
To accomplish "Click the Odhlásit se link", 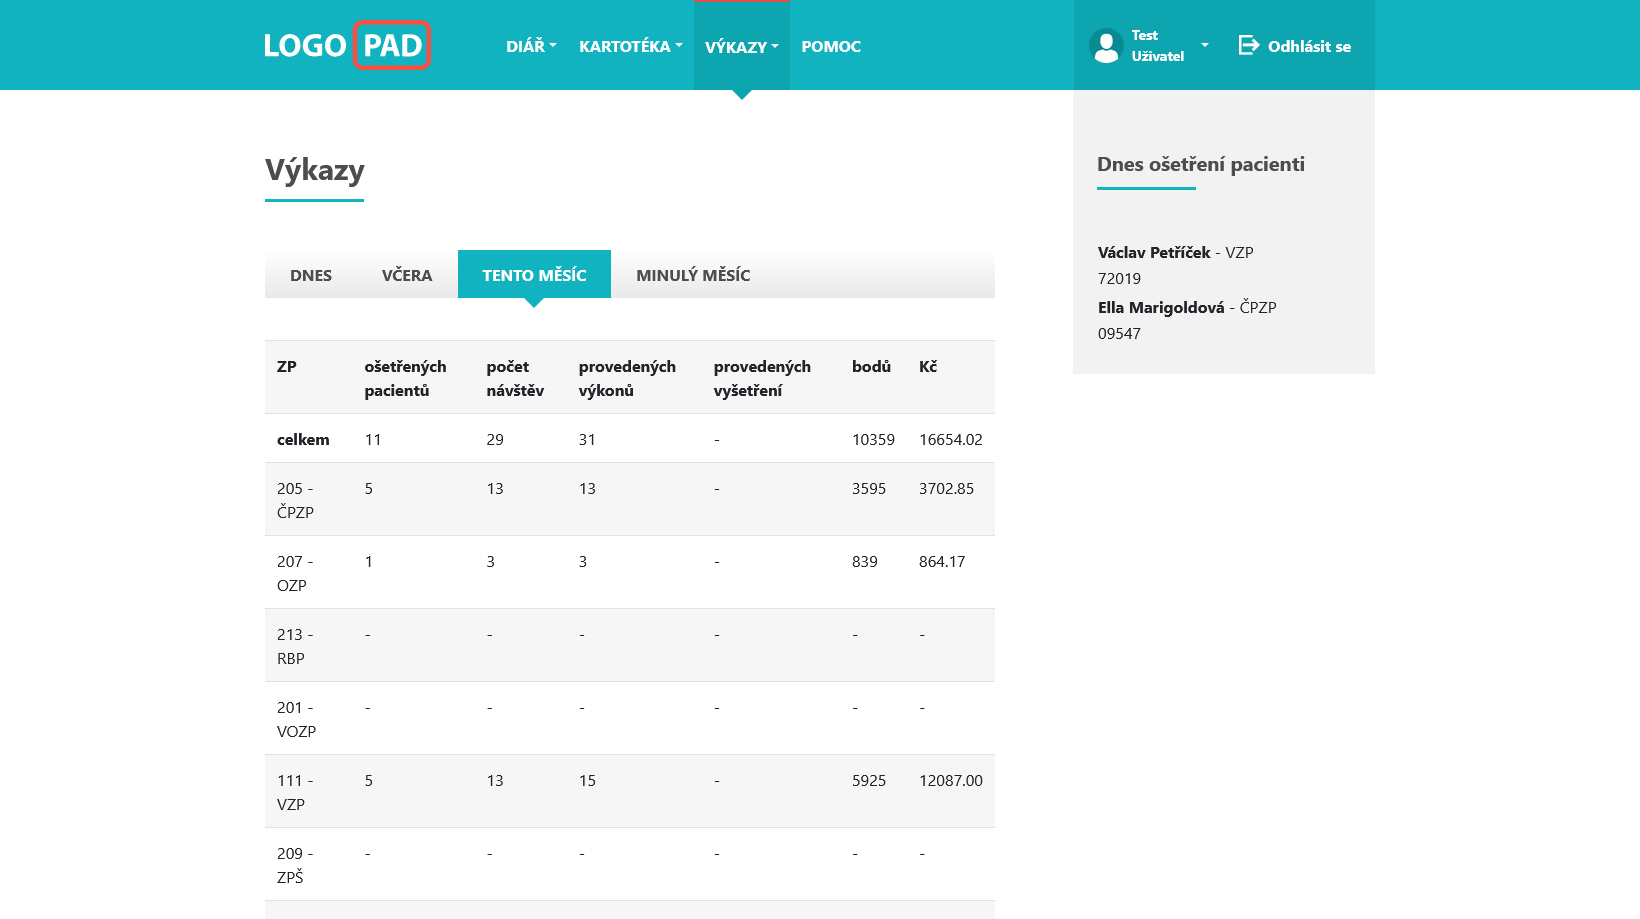I will [x=1309, y=46].
